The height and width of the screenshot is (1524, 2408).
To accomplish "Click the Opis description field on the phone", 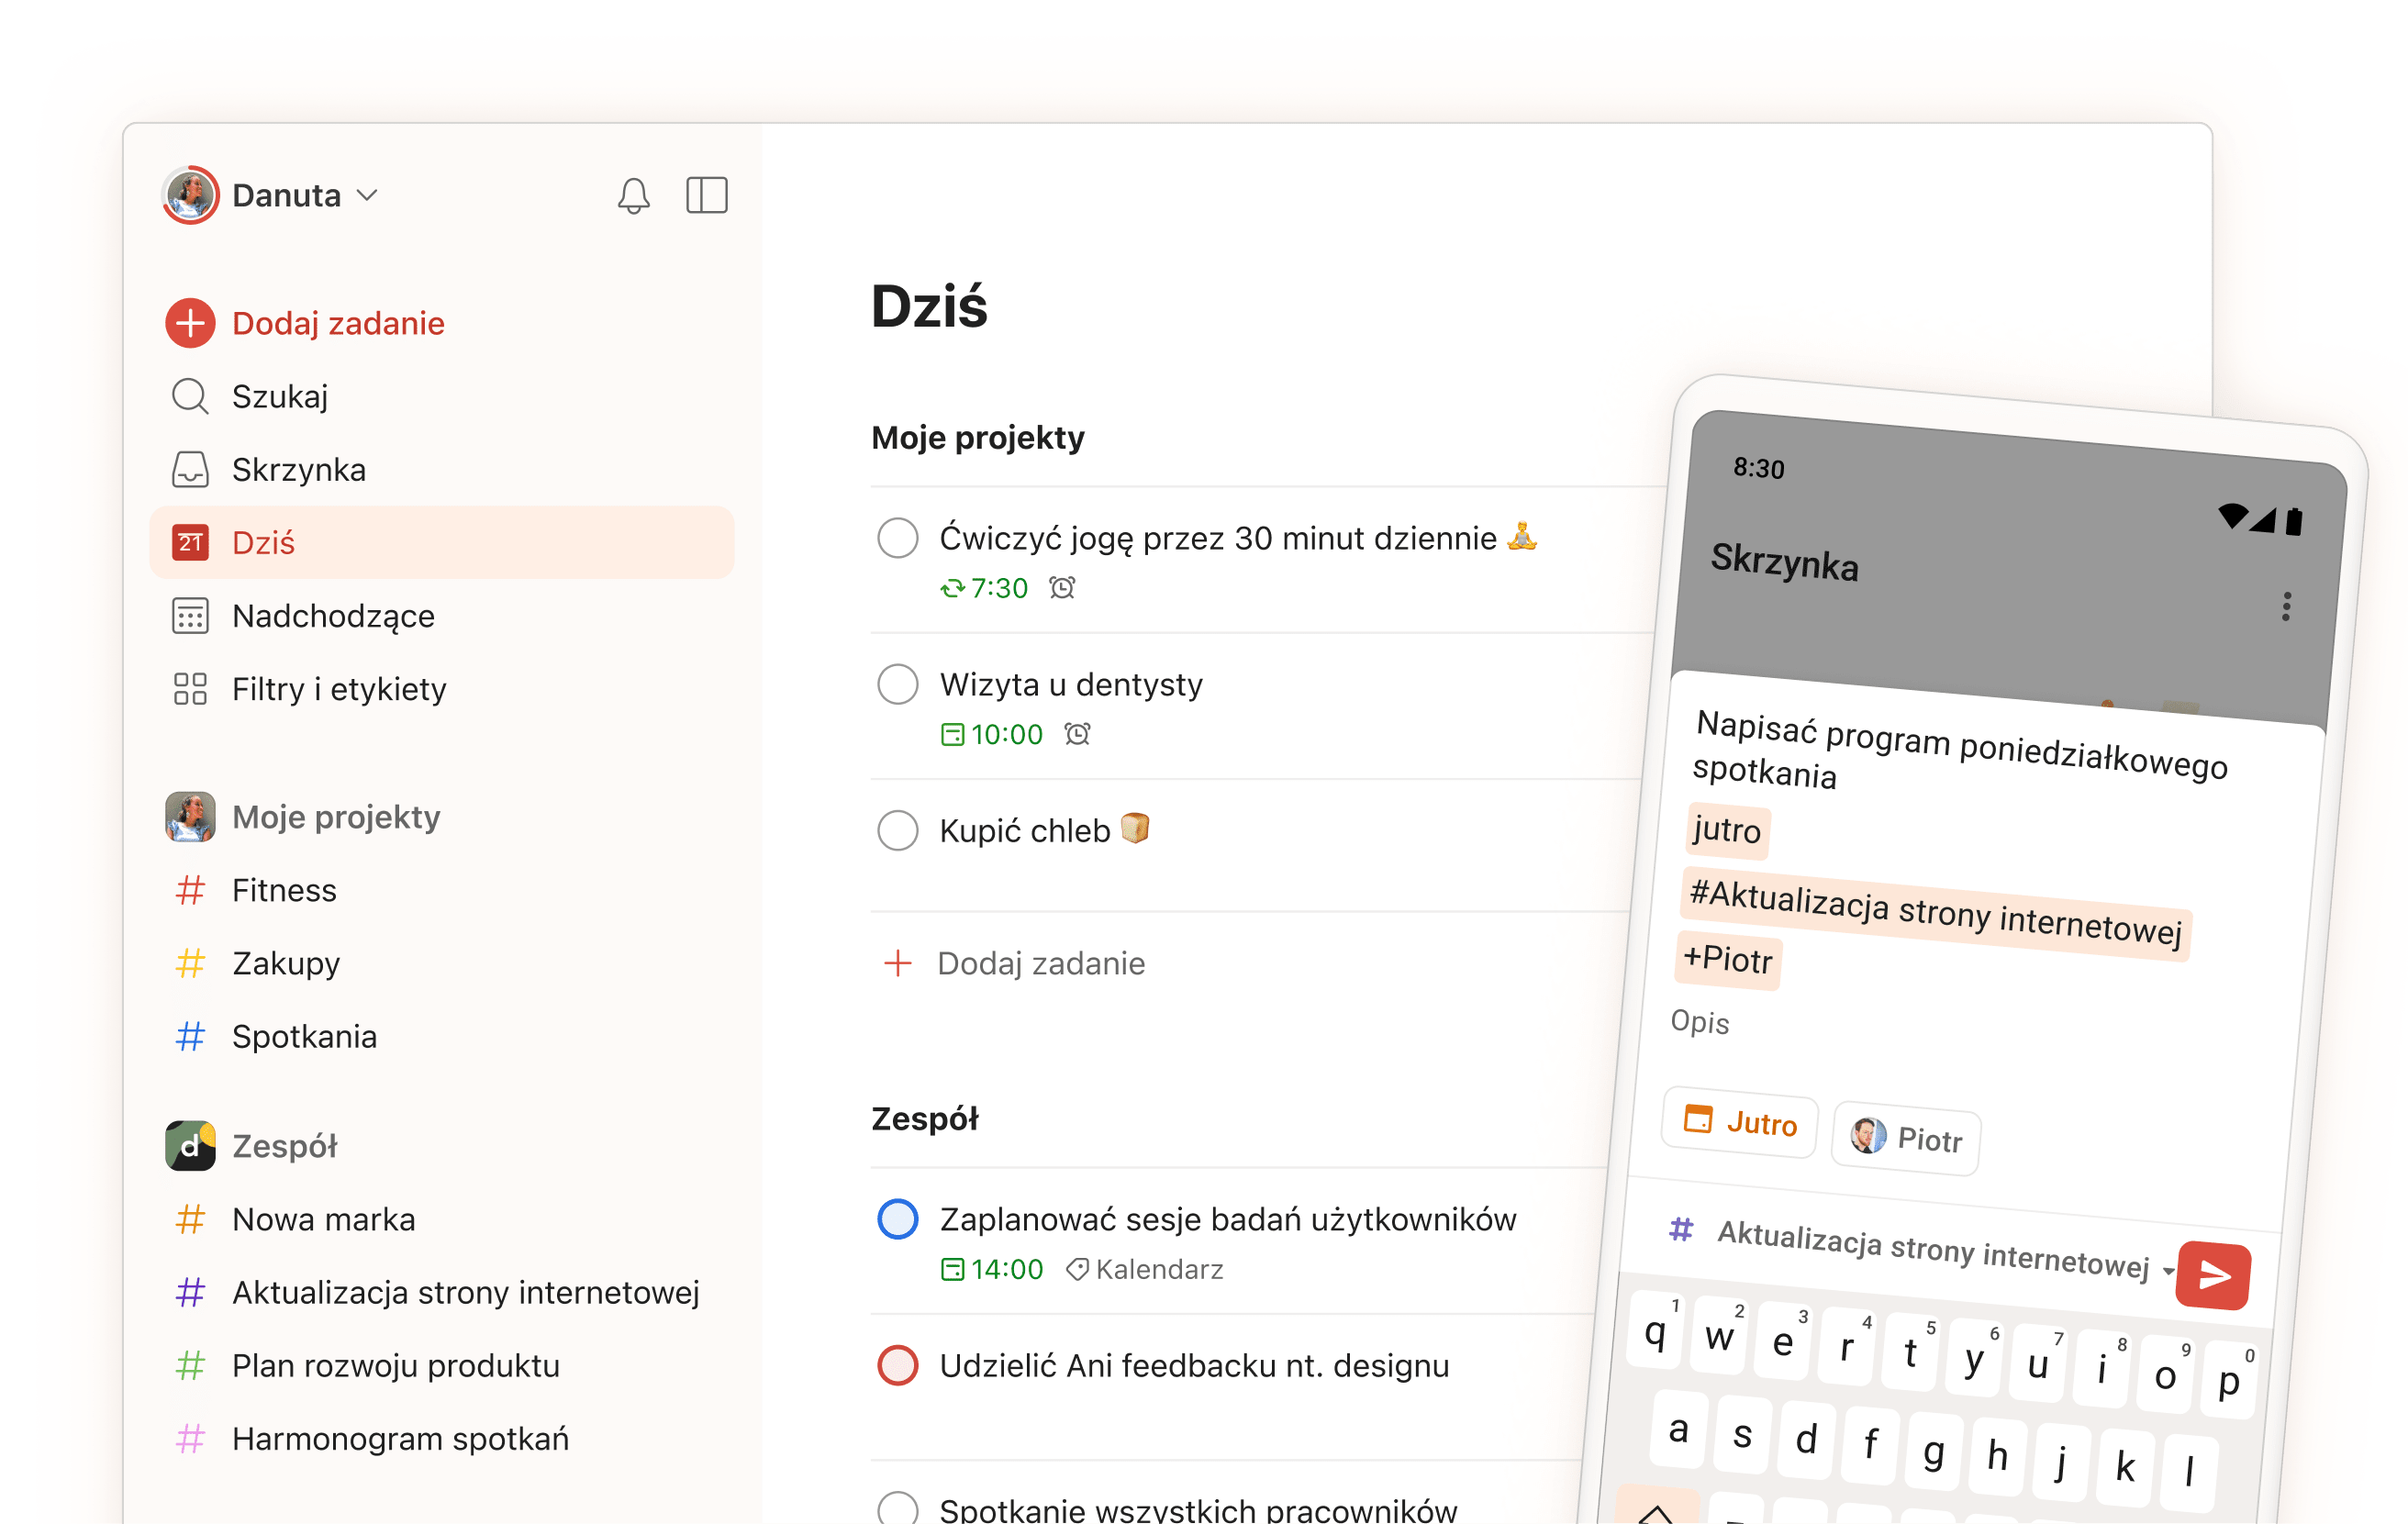I will click(x=1701, y=1022).
